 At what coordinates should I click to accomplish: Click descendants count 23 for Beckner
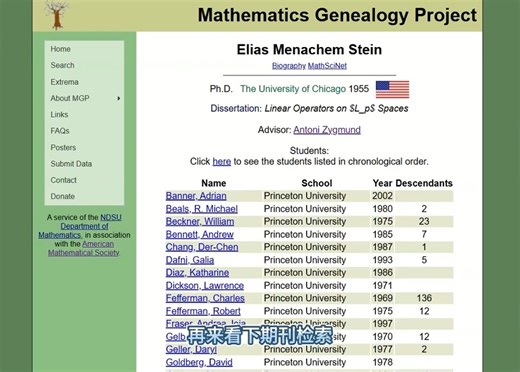pos(424,222)
